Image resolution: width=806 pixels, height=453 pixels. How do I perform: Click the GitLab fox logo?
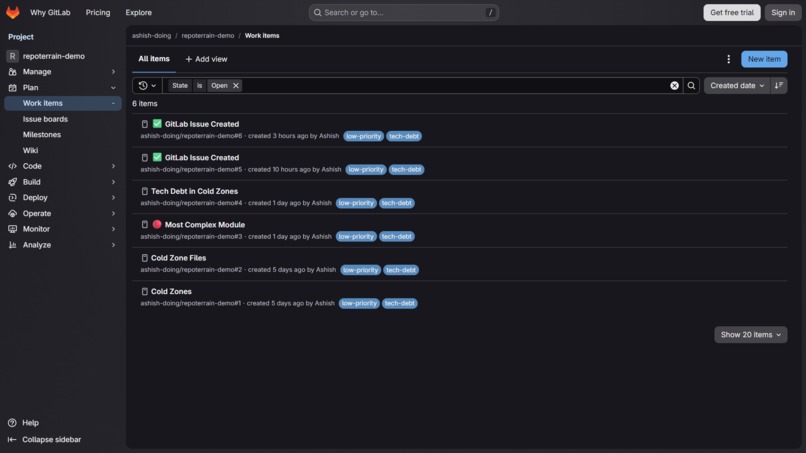click(12, 12)
